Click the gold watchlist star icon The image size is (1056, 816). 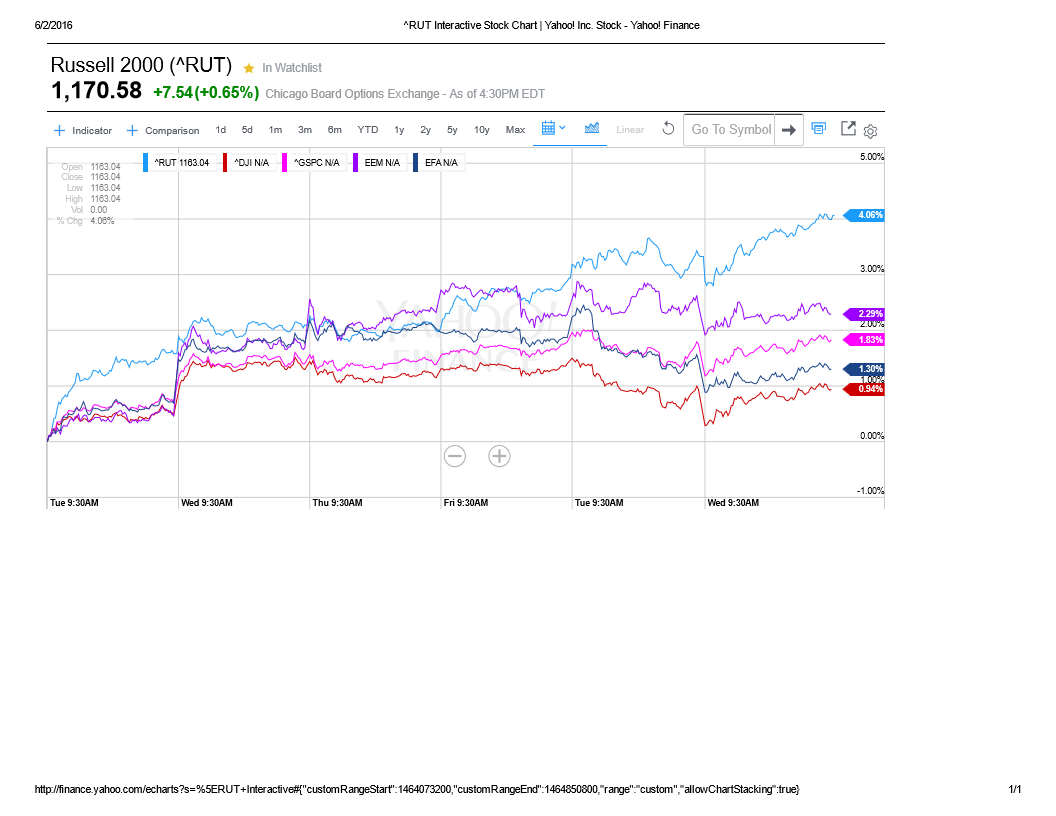[249, 68]
